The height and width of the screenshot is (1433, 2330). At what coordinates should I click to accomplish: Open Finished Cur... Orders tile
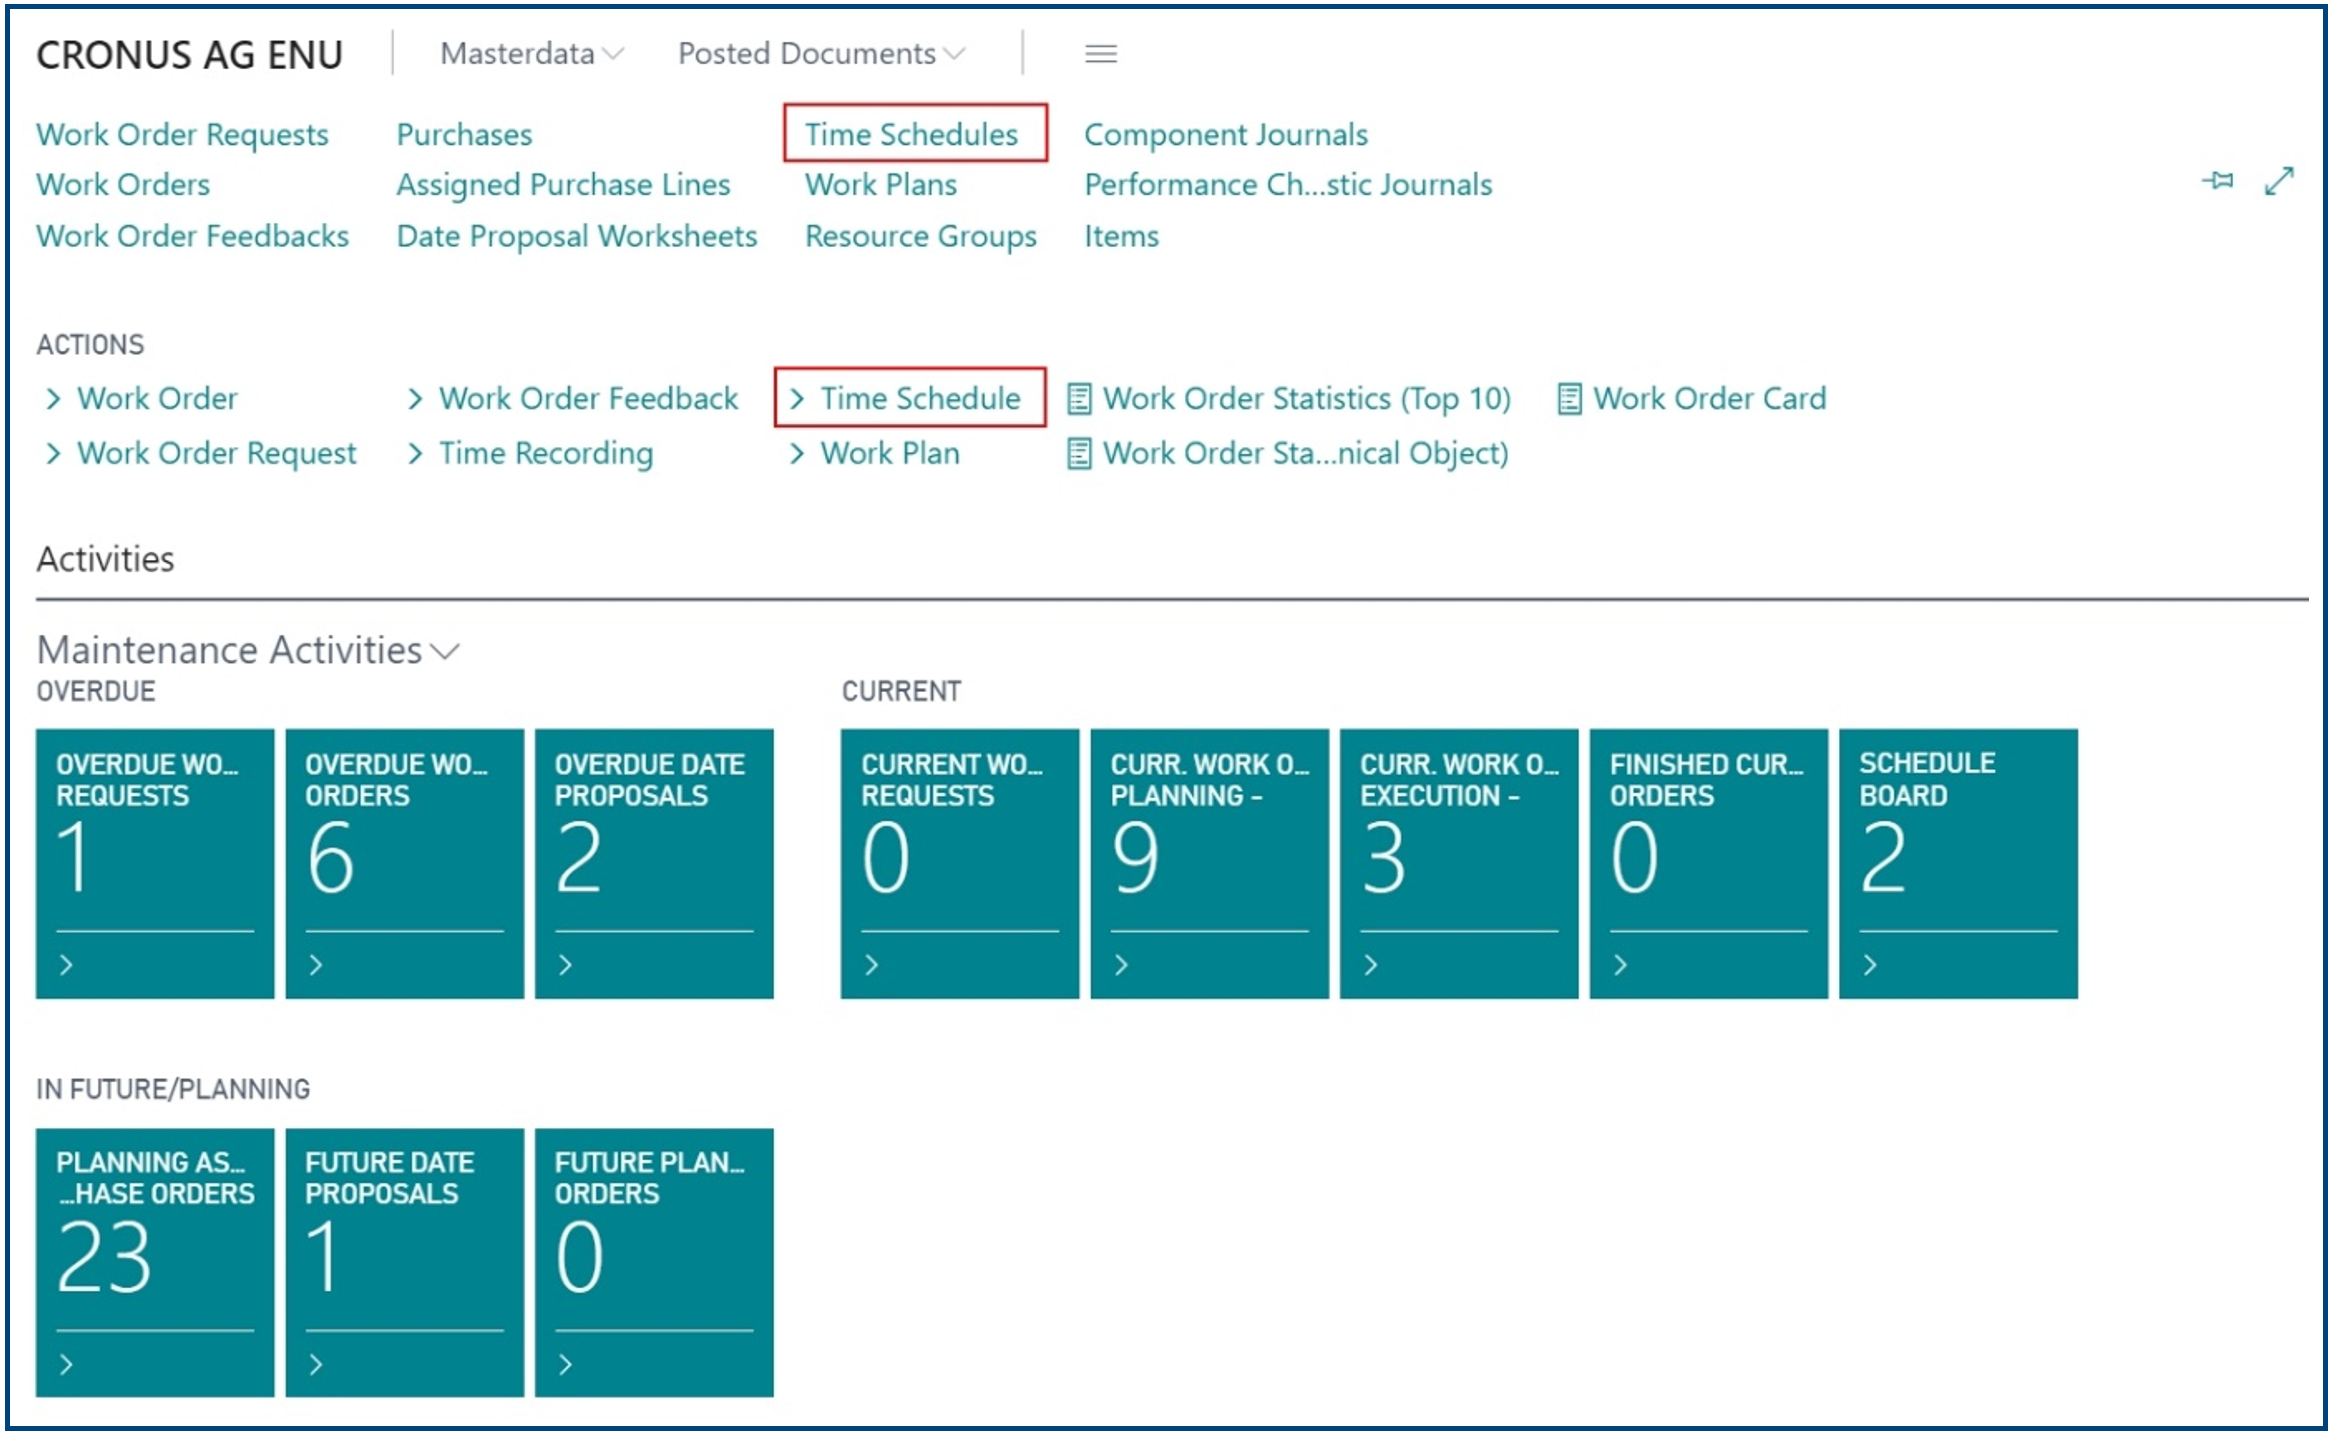pos(1709,864)
